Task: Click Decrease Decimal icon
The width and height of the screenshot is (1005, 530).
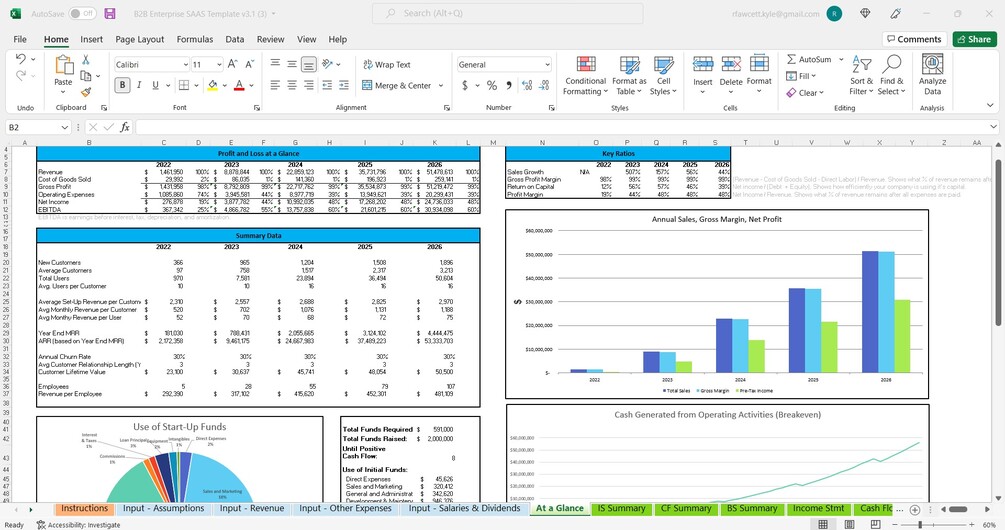Action: pyautogui.click(x=544, y=85)
